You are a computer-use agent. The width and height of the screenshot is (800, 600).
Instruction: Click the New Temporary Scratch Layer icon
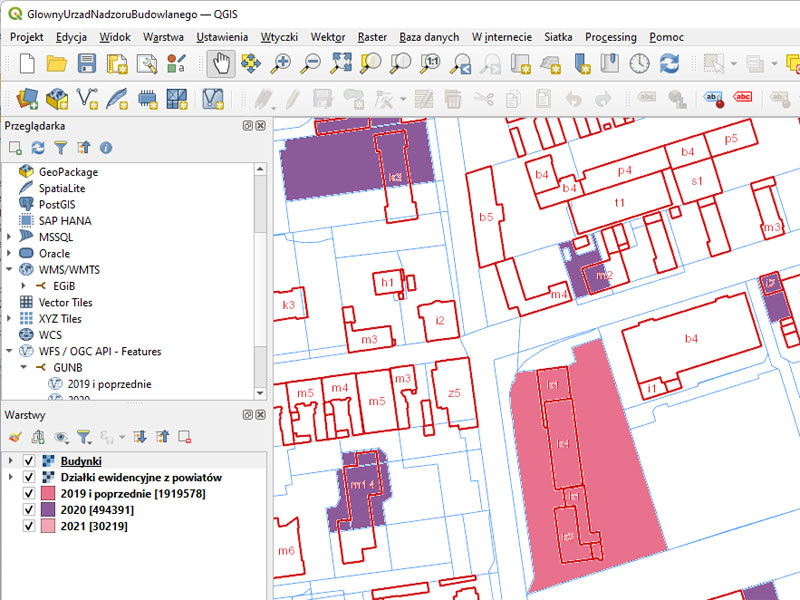pos(147,98)
